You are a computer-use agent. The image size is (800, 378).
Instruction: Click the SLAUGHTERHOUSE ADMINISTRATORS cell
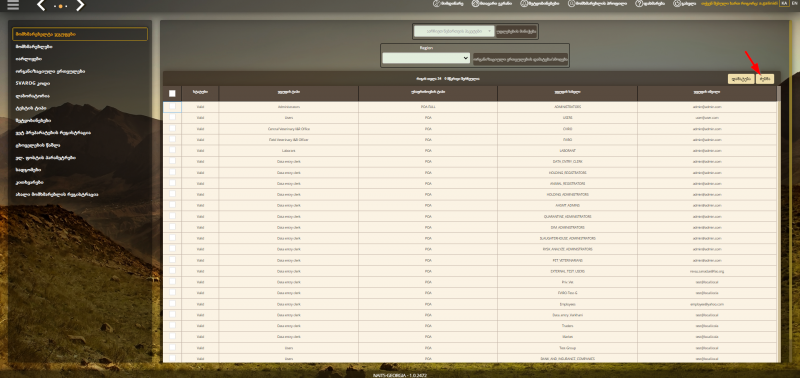tap(567, 238)
